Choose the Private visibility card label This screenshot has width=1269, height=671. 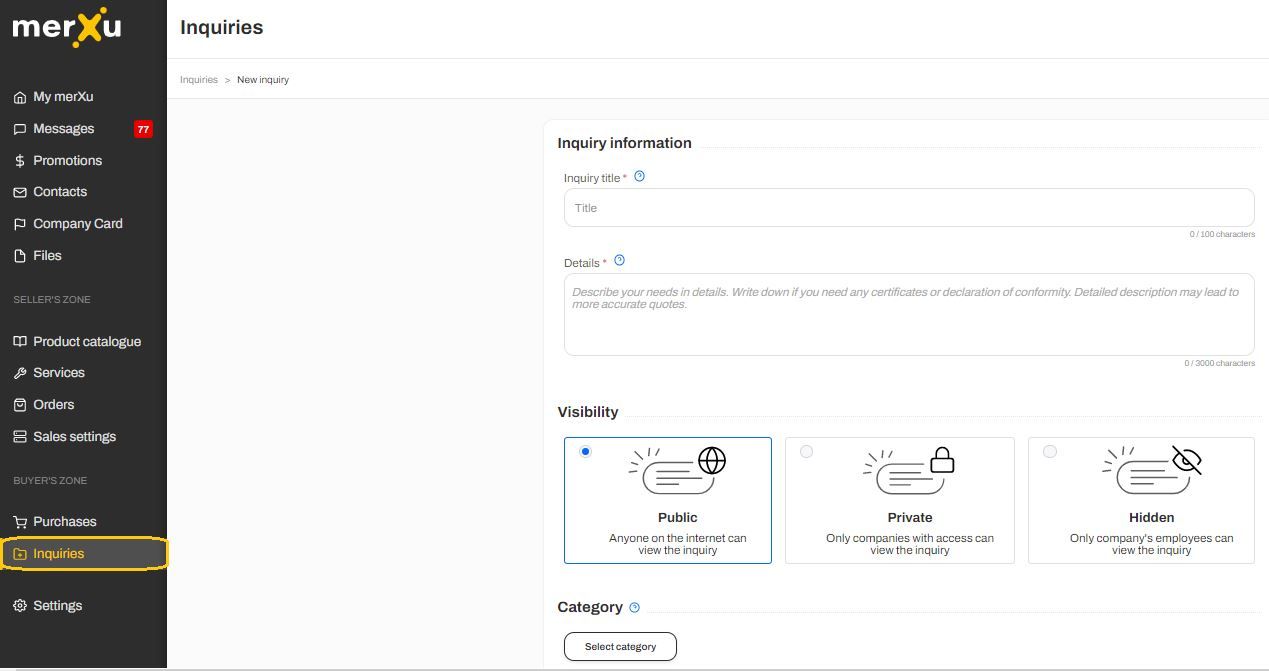click(910, 518)
